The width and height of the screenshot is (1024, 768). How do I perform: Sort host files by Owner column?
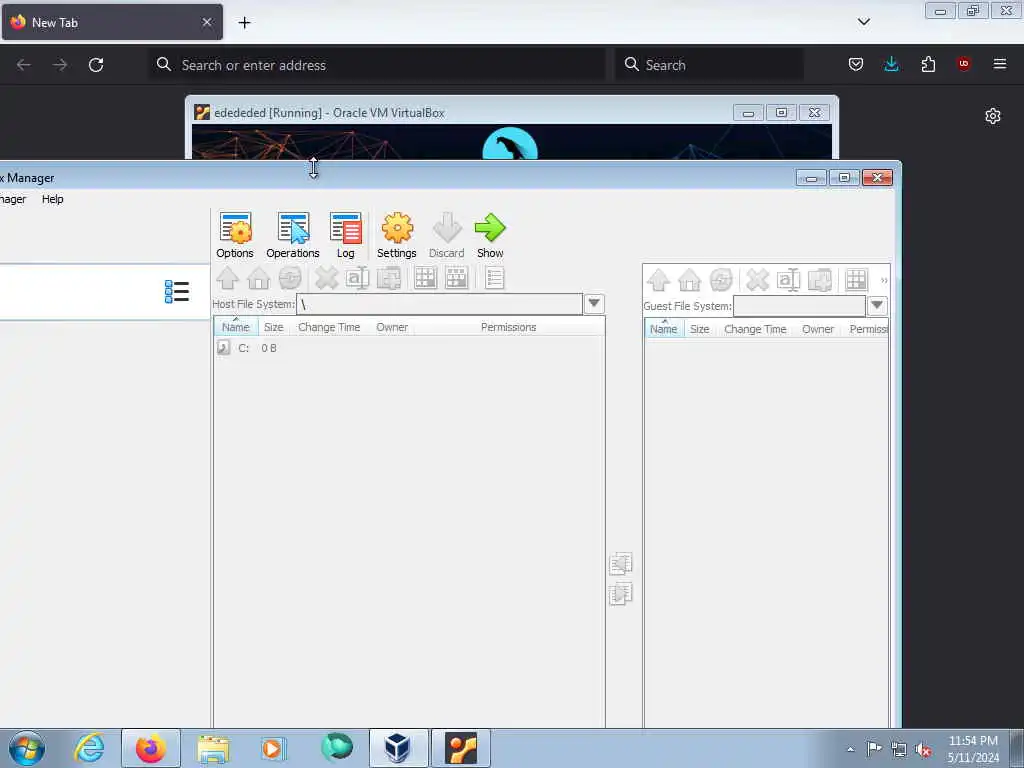point(392,327)
